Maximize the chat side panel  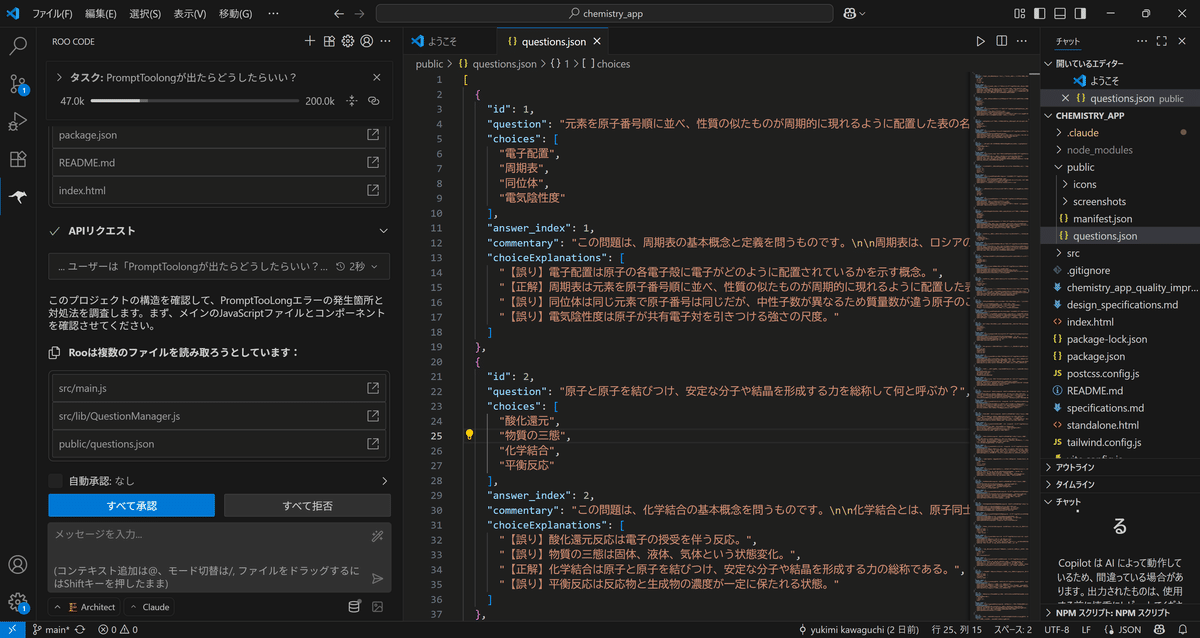(1161, 41)
